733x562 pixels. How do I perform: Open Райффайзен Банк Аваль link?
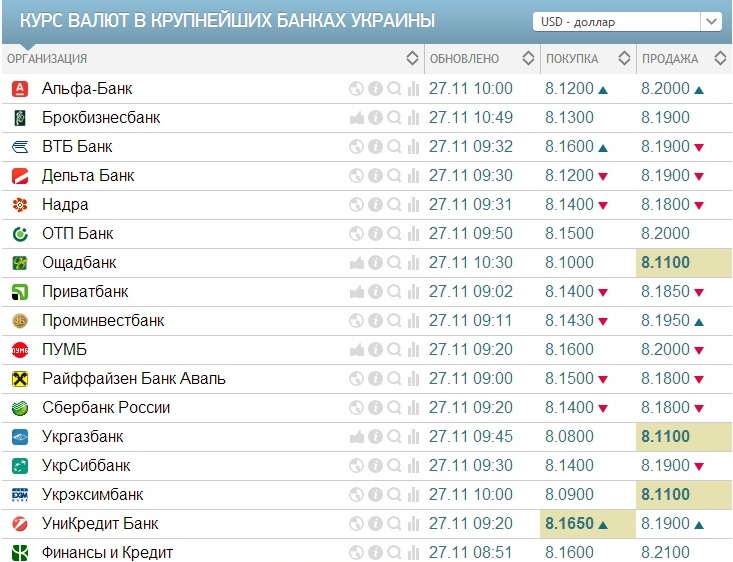click(x=134, y=378)
